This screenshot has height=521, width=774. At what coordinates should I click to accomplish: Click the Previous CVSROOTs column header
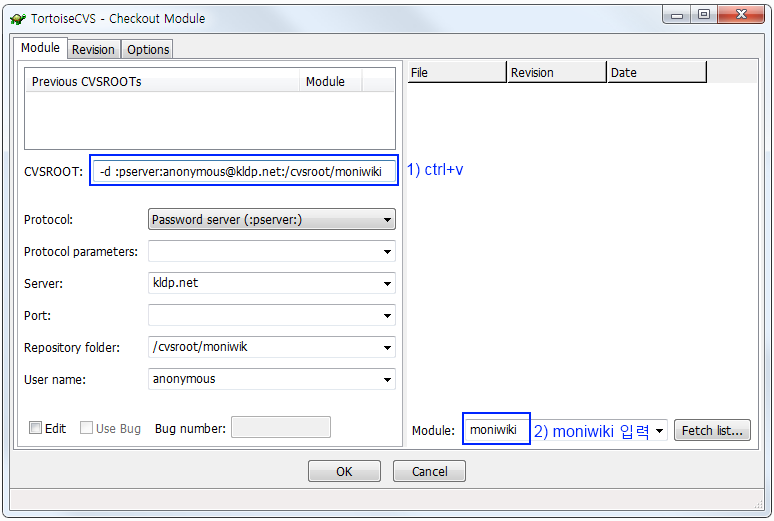tap(162, 81)
